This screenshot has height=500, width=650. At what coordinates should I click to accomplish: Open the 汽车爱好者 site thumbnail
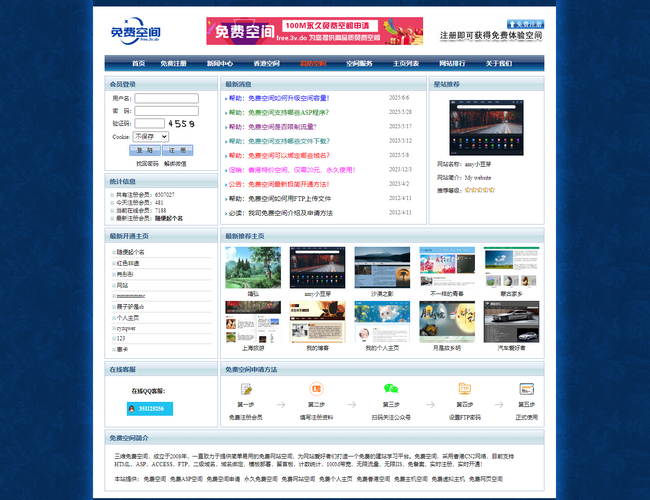coord(512,323)
